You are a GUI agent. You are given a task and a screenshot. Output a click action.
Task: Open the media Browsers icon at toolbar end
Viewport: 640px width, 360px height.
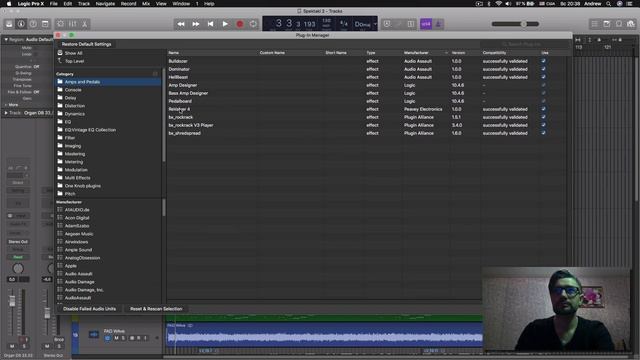coord(631,24)
